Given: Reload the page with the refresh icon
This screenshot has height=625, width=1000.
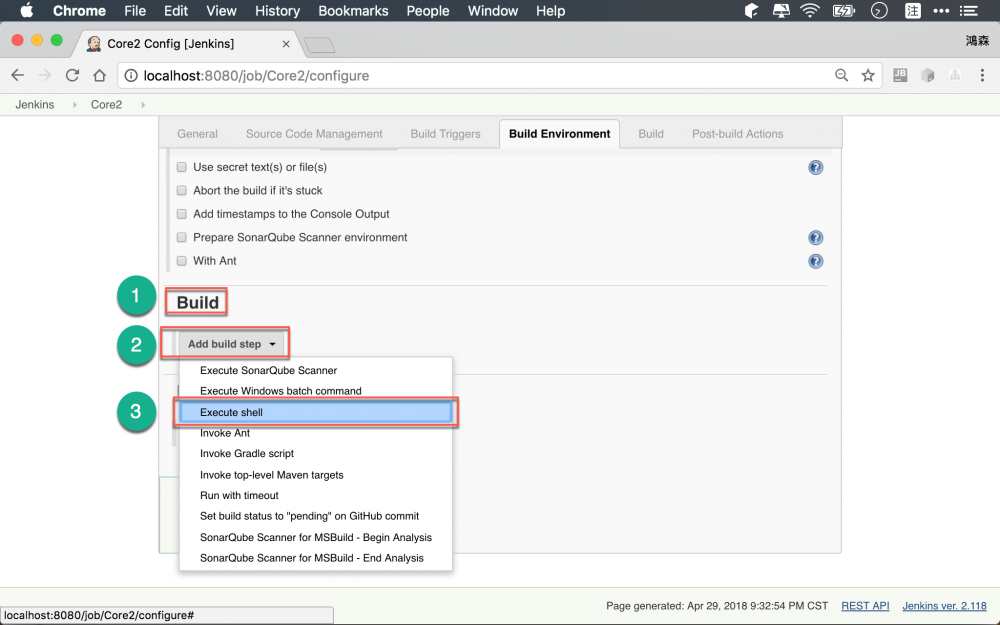Looking at the screenshot, I should click(71, 75).
